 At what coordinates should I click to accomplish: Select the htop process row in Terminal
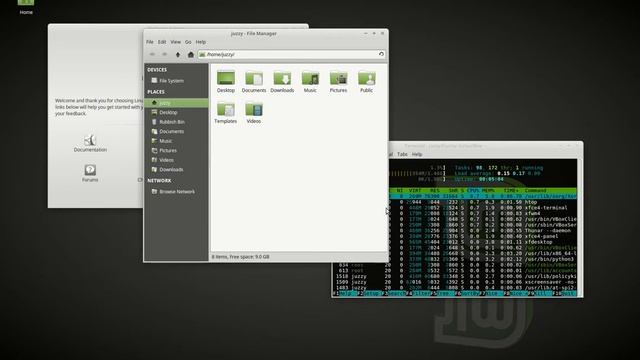pyautogui.click(x=483, y=202)
